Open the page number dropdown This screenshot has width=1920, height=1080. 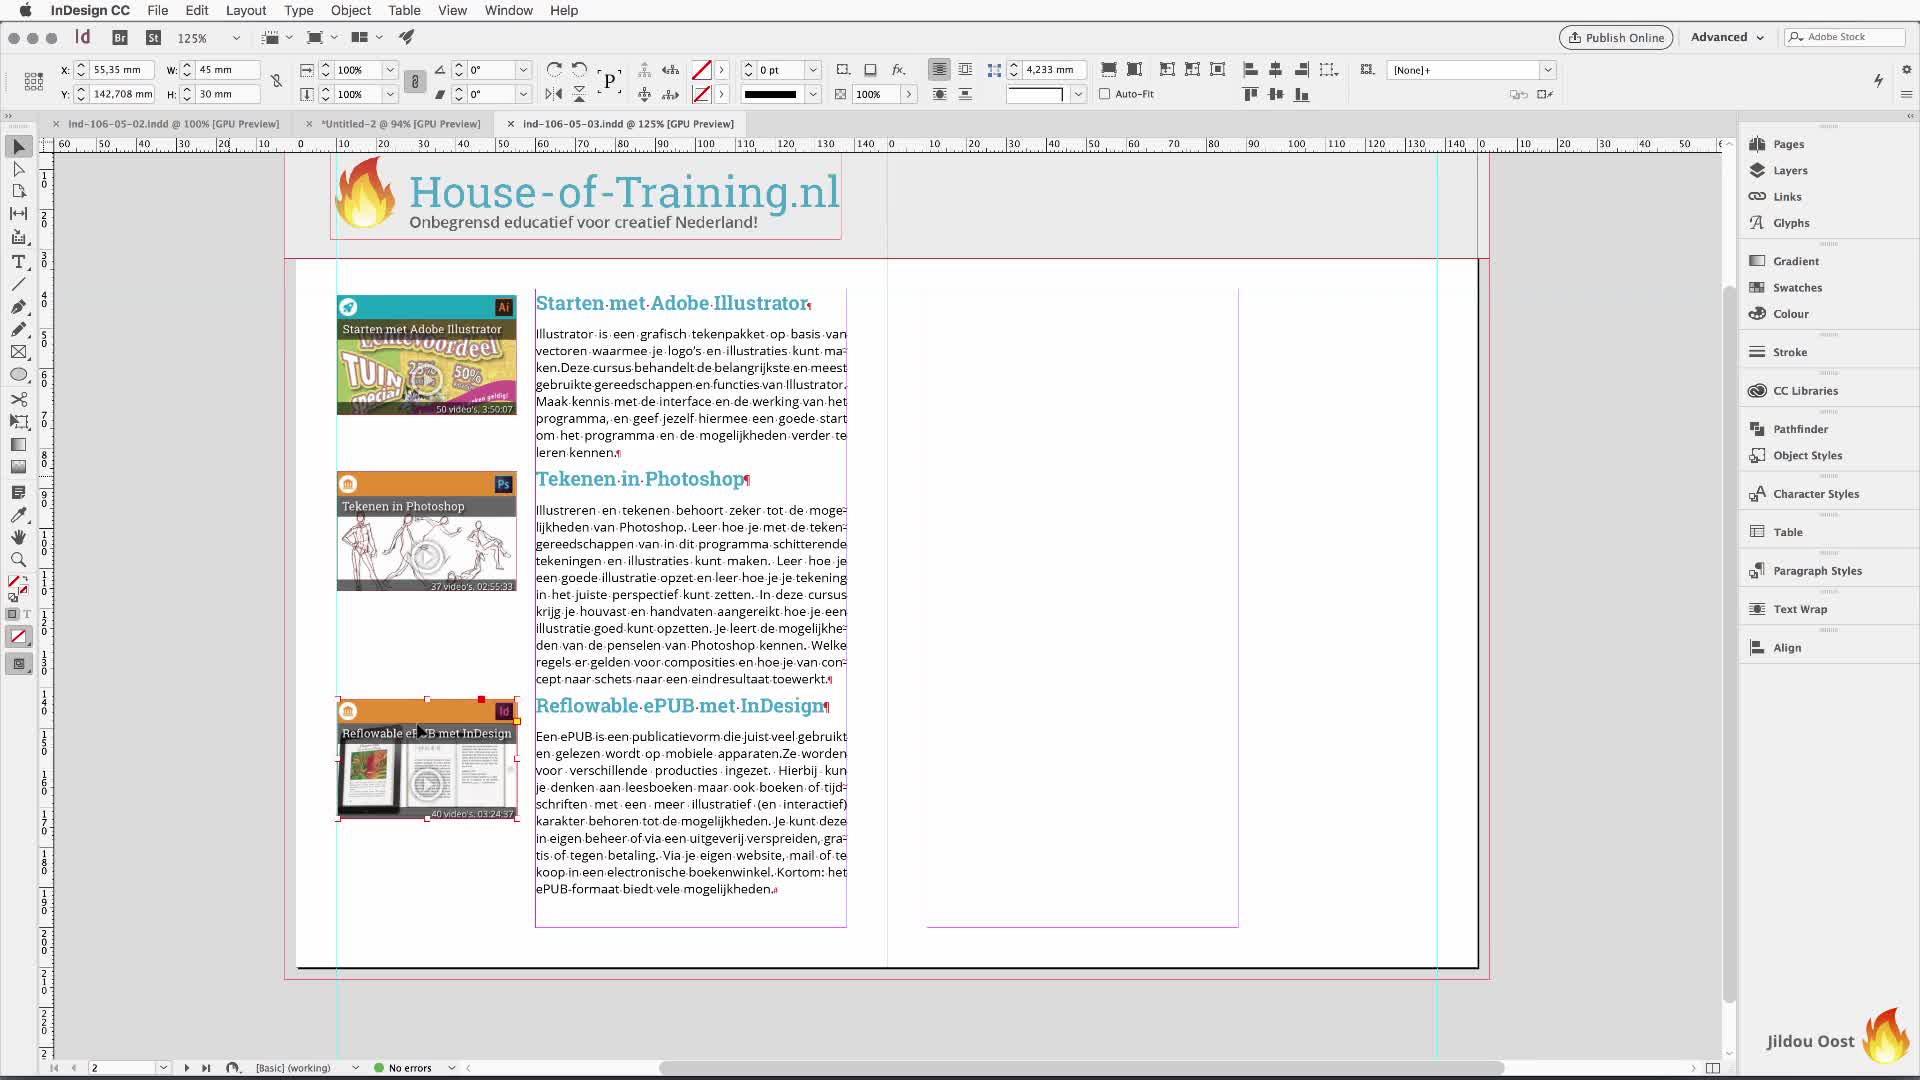[163, 1068]
